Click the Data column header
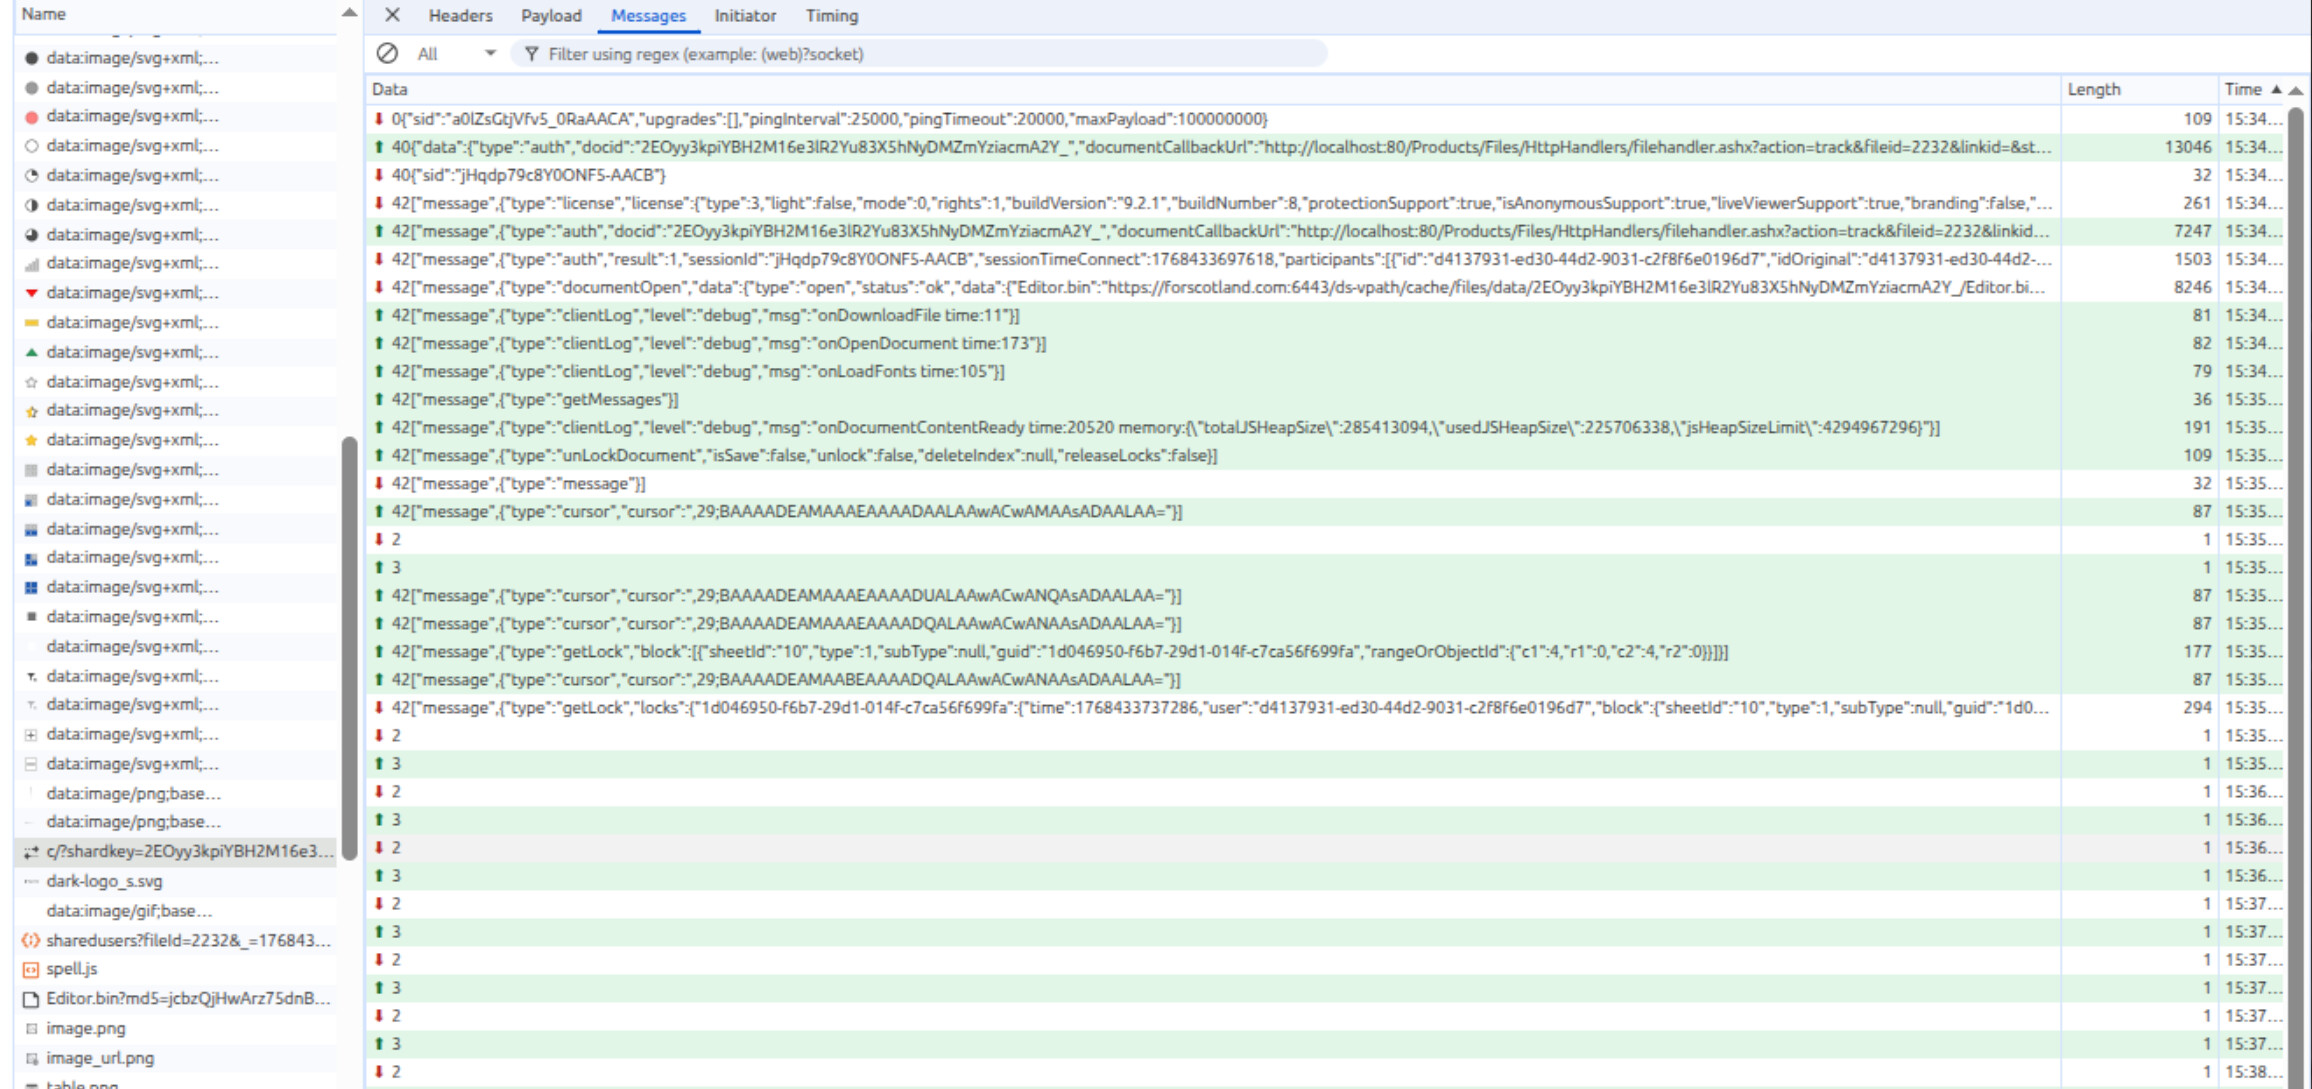Viewport: 2312px width, 1089px height. [390, 89]
